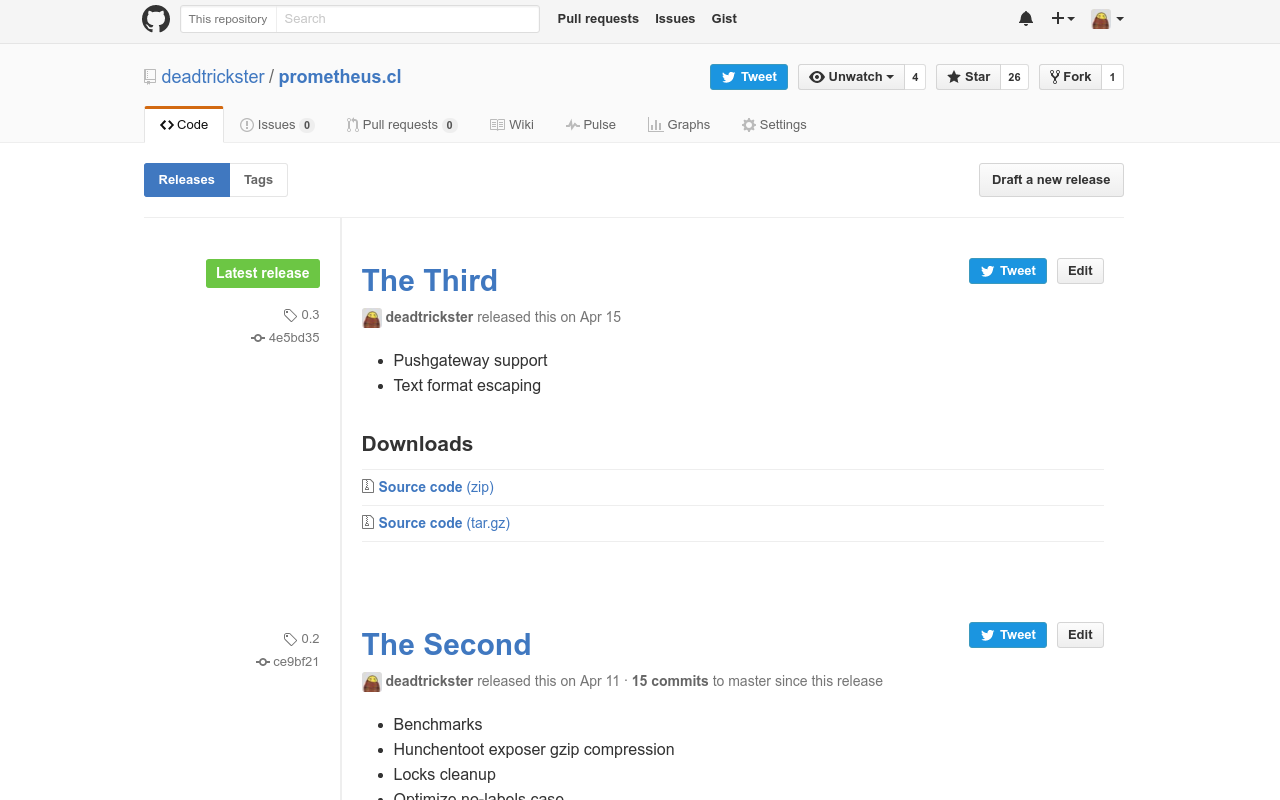The width and height of the screenshot is (1280, 800).
Task: View the forks count 1
Action: pyautogui.click(x=1112, y=77)
